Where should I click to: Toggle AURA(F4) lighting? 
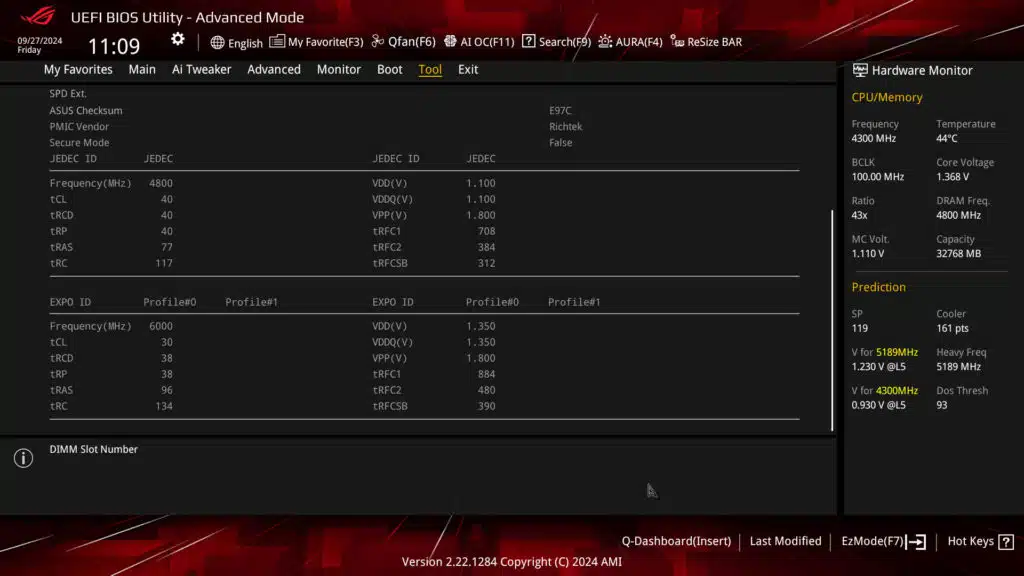pyautogui.click(x=630, y=42)
